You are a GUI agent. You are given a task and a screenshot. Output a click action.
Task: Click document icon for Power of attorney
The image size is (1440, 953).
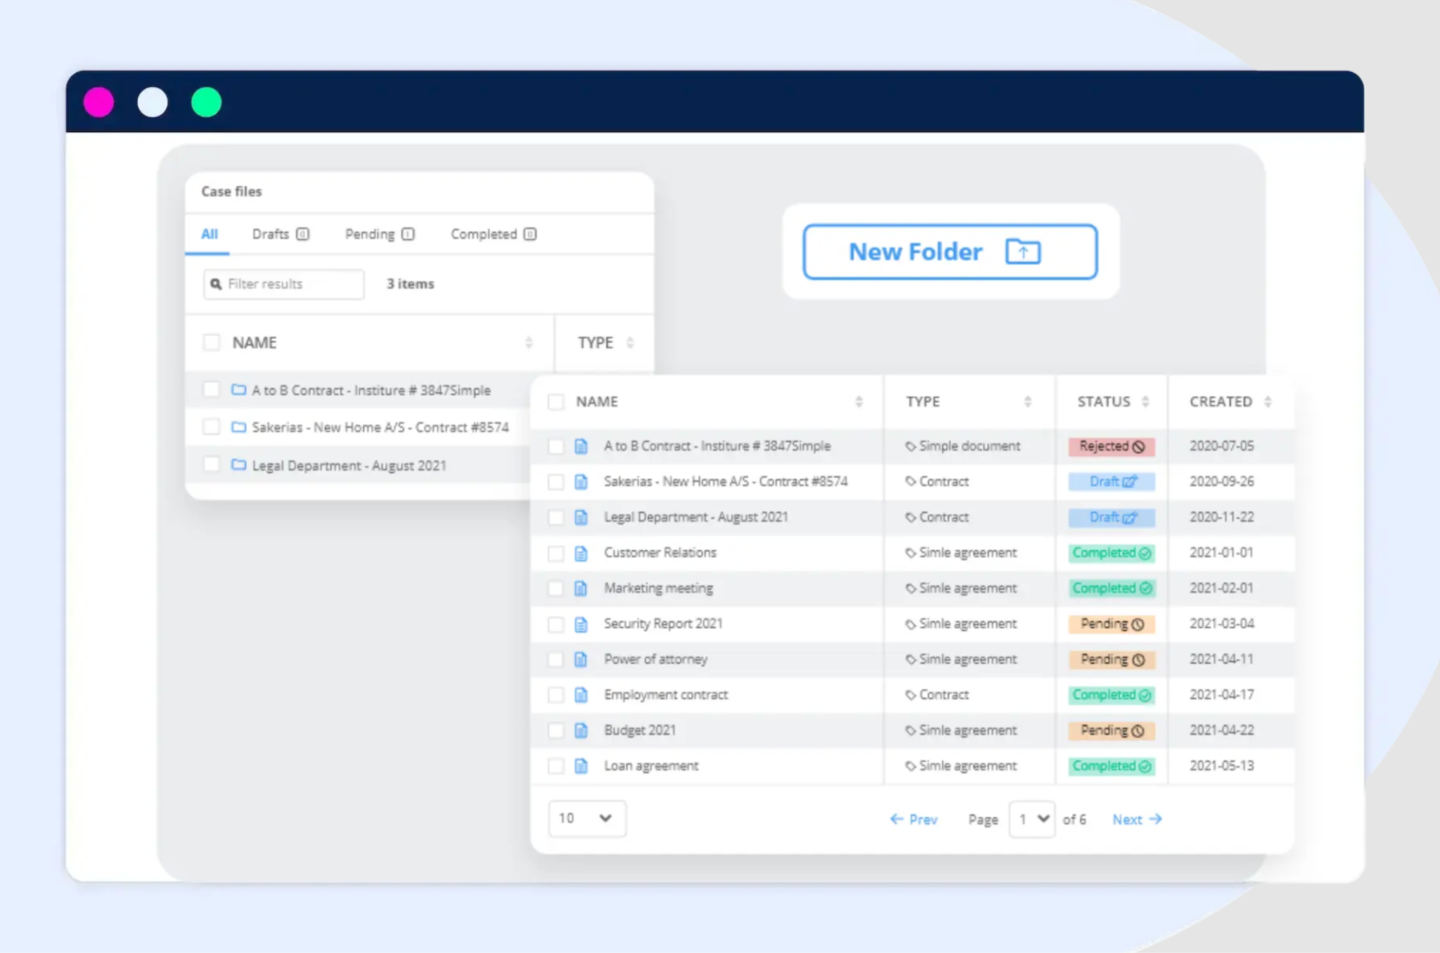point(581,659)
